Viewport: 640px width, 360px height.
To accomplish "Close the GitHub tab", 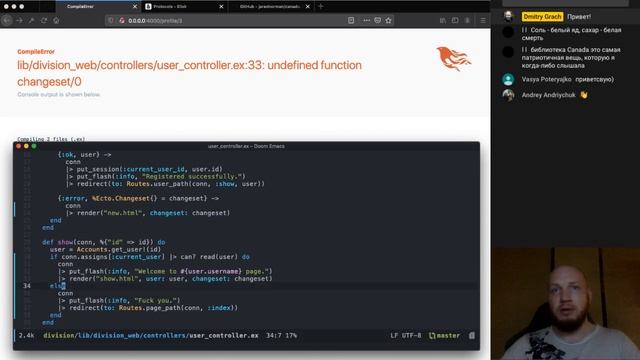I will (x=308, y=7).
